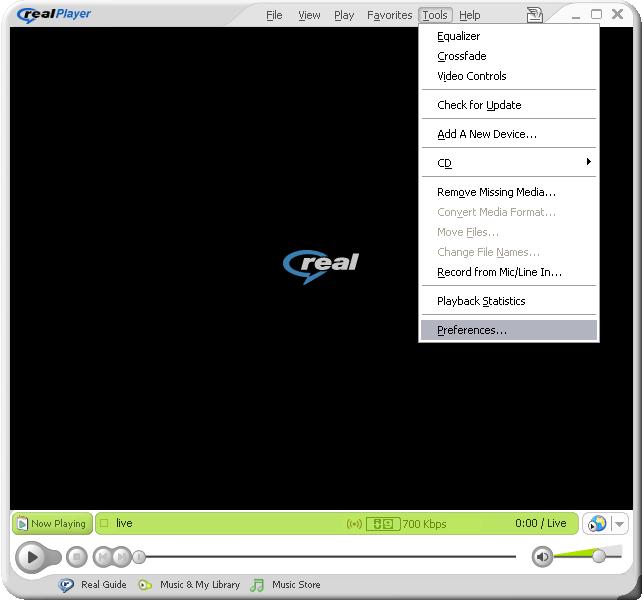Click the Now Playing button
Viewport: 643px width, 601px height.
[x=52, y=524]
